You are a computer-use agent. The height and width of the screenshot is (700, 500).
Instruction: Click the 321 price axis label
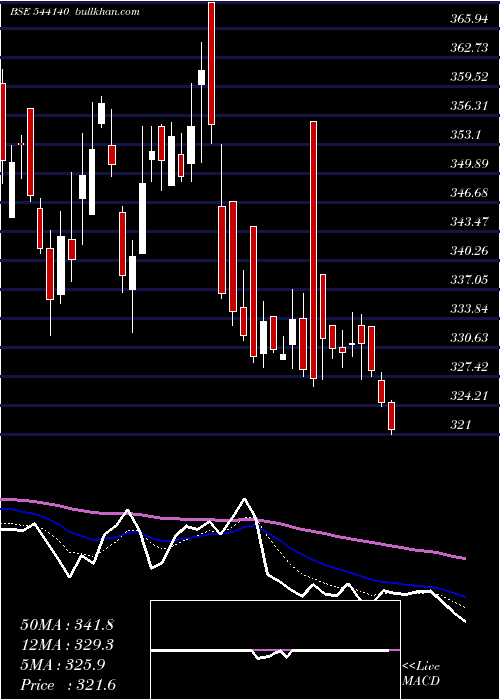click(460, 425)
